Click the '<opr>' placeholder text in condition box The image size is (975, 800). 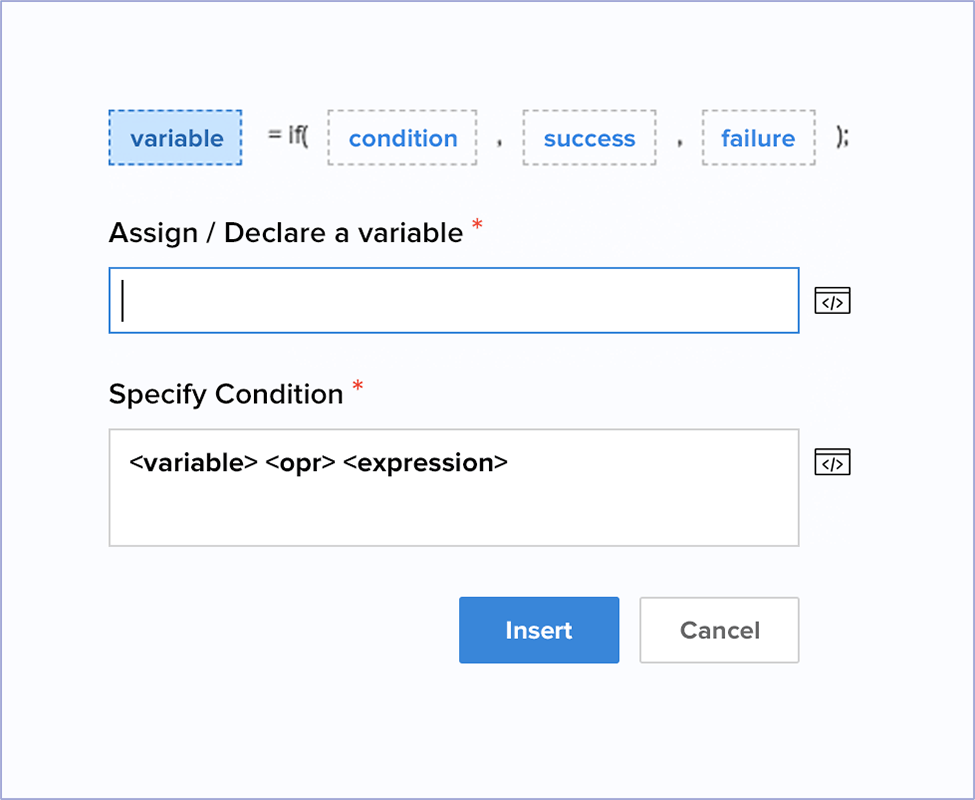coord(300,463)
